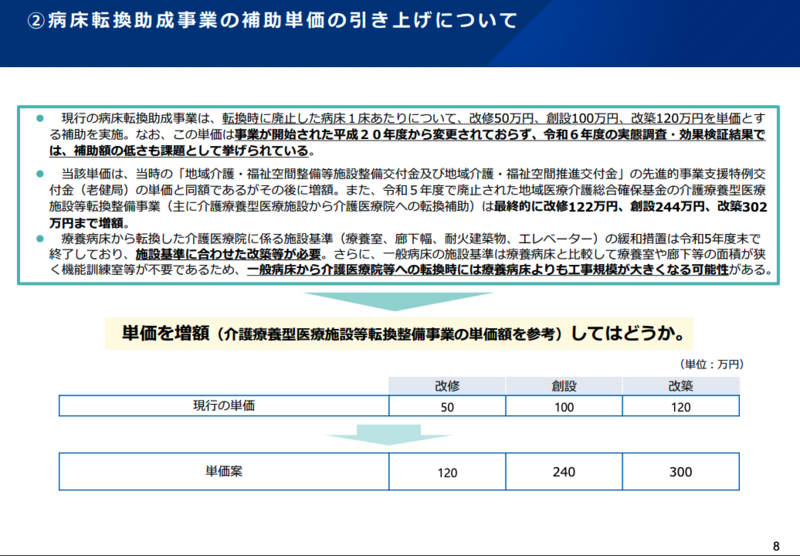Click the current unit price value 50

446,406
